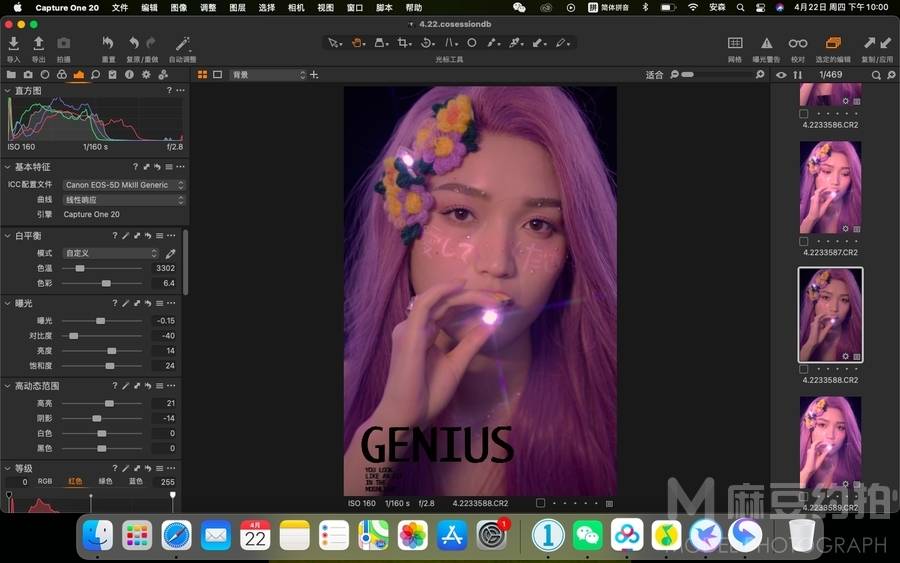Toggle the Exposure Warning triangle

coord(766,43)
